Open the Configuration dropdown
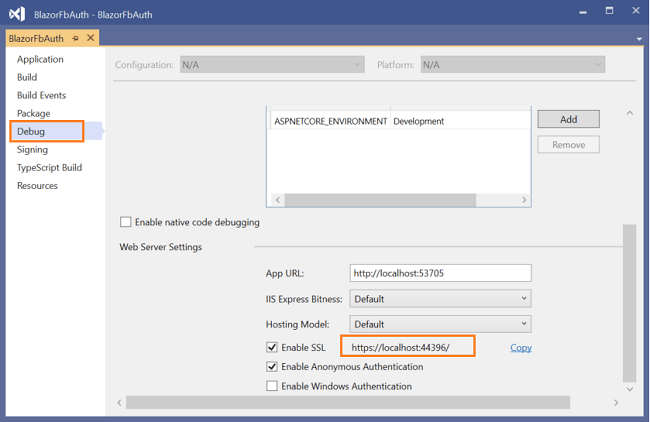The height and width of the screenshot is (422, 650). pyautogui.click(x=272, y=65)
